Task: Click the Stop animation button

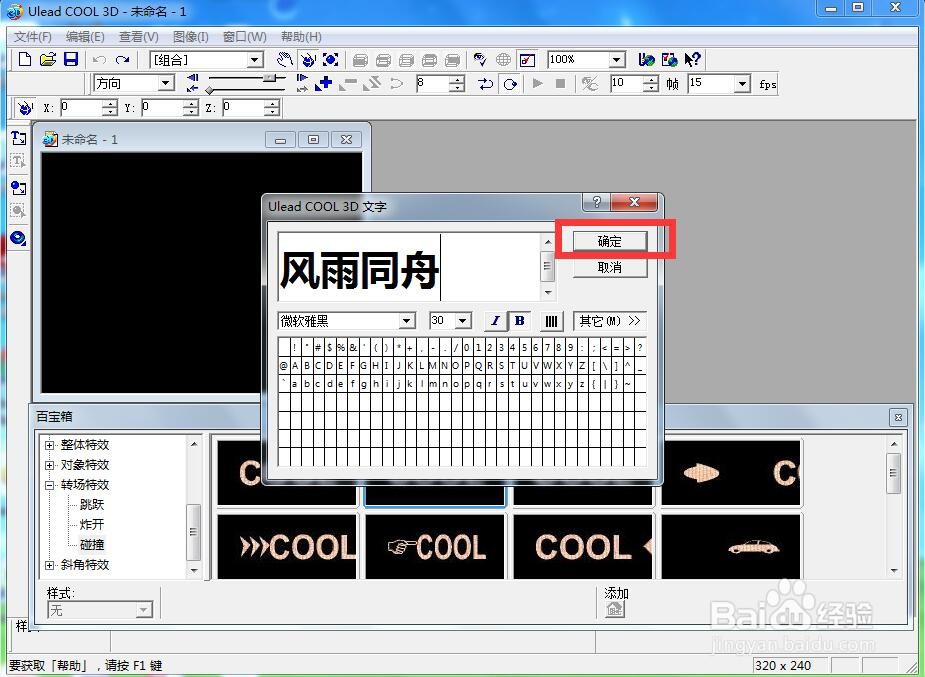Action: [x=560, y=84]
